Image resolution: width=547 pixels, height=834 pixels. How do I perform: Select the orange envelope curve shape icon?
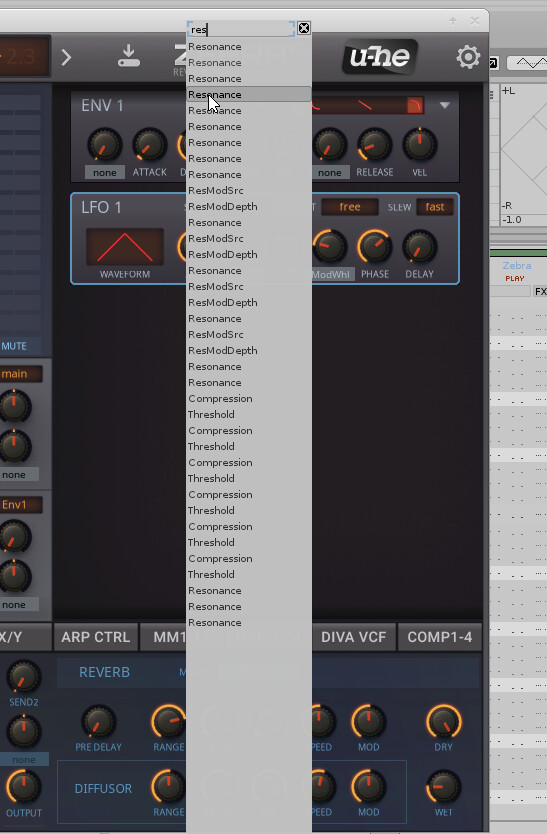(415, 105)
